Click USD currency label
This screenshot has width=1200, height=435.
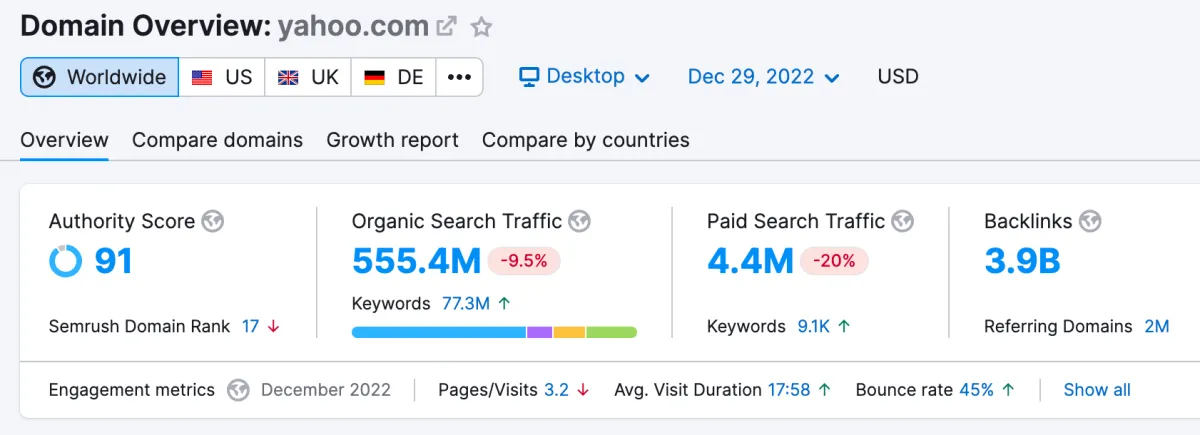(x=898, y=77)
